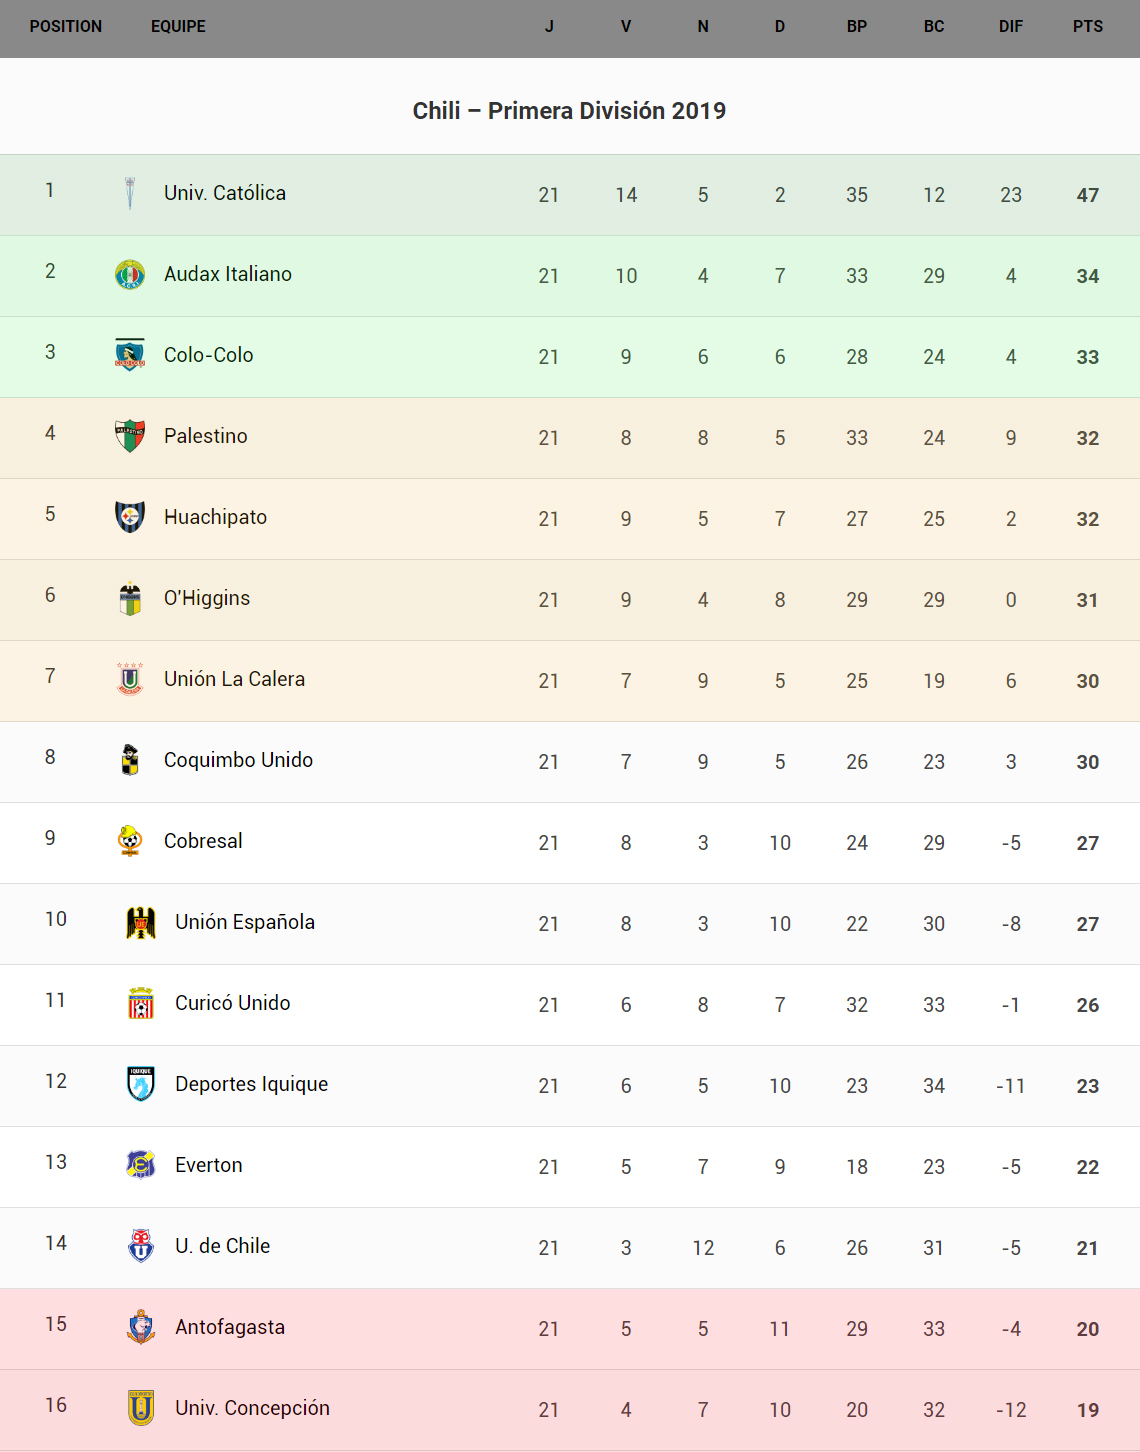Click the Palestino shield icon
1140x1452 pixels.
130,436
